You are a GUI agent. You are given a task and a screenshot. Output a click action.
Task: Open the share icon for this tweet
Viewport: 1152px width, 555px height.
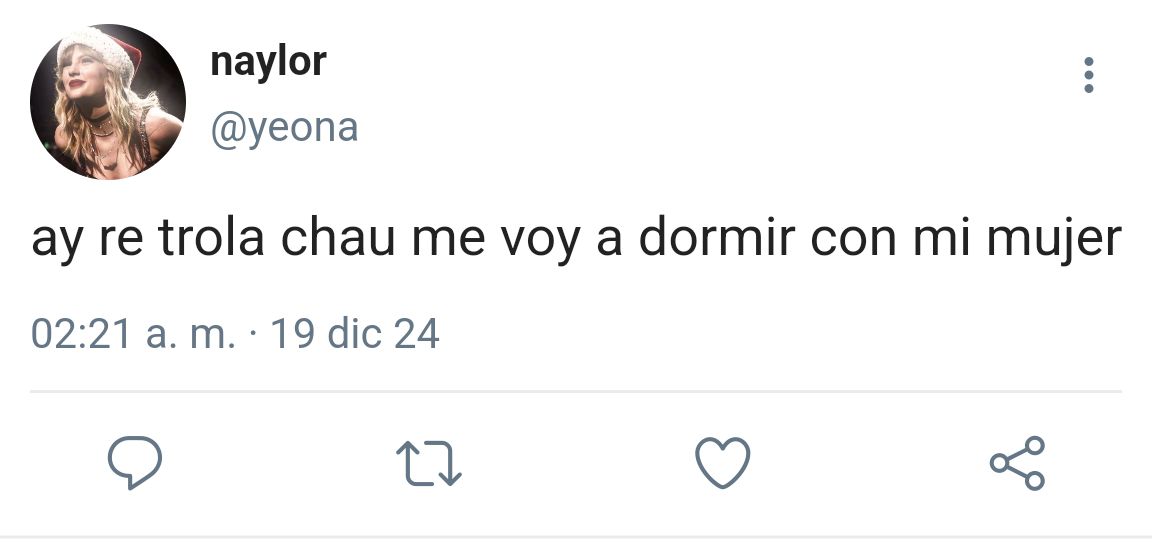tap(1018, 462)
